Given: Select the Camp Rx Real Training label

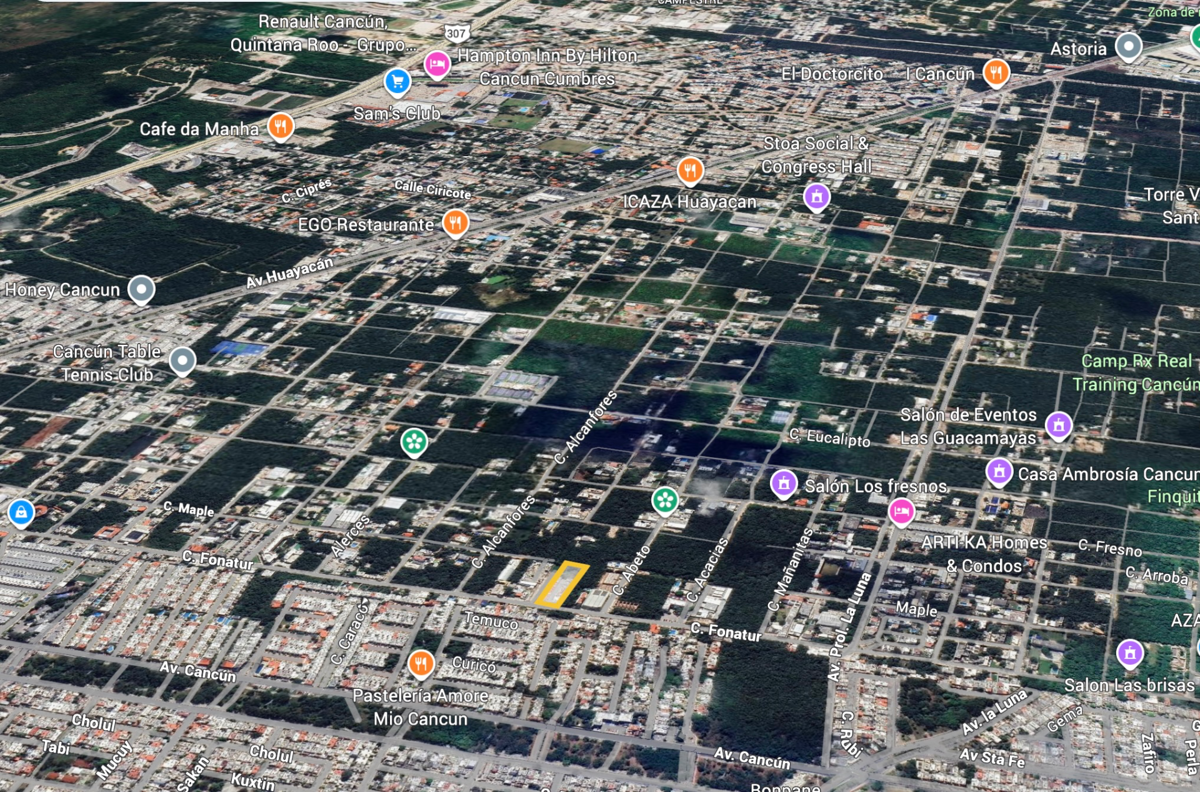Looking at the screenshot, I should 1136,373.
